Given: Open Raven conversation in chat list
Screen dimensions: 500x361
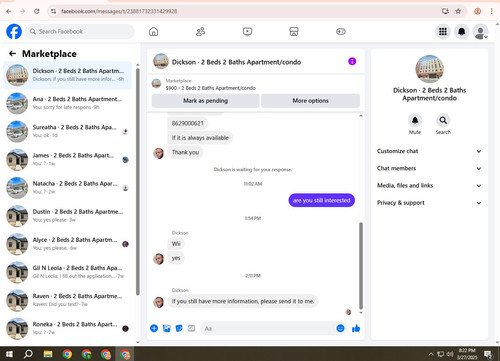Looking at the screenshot, I should 68,300.
